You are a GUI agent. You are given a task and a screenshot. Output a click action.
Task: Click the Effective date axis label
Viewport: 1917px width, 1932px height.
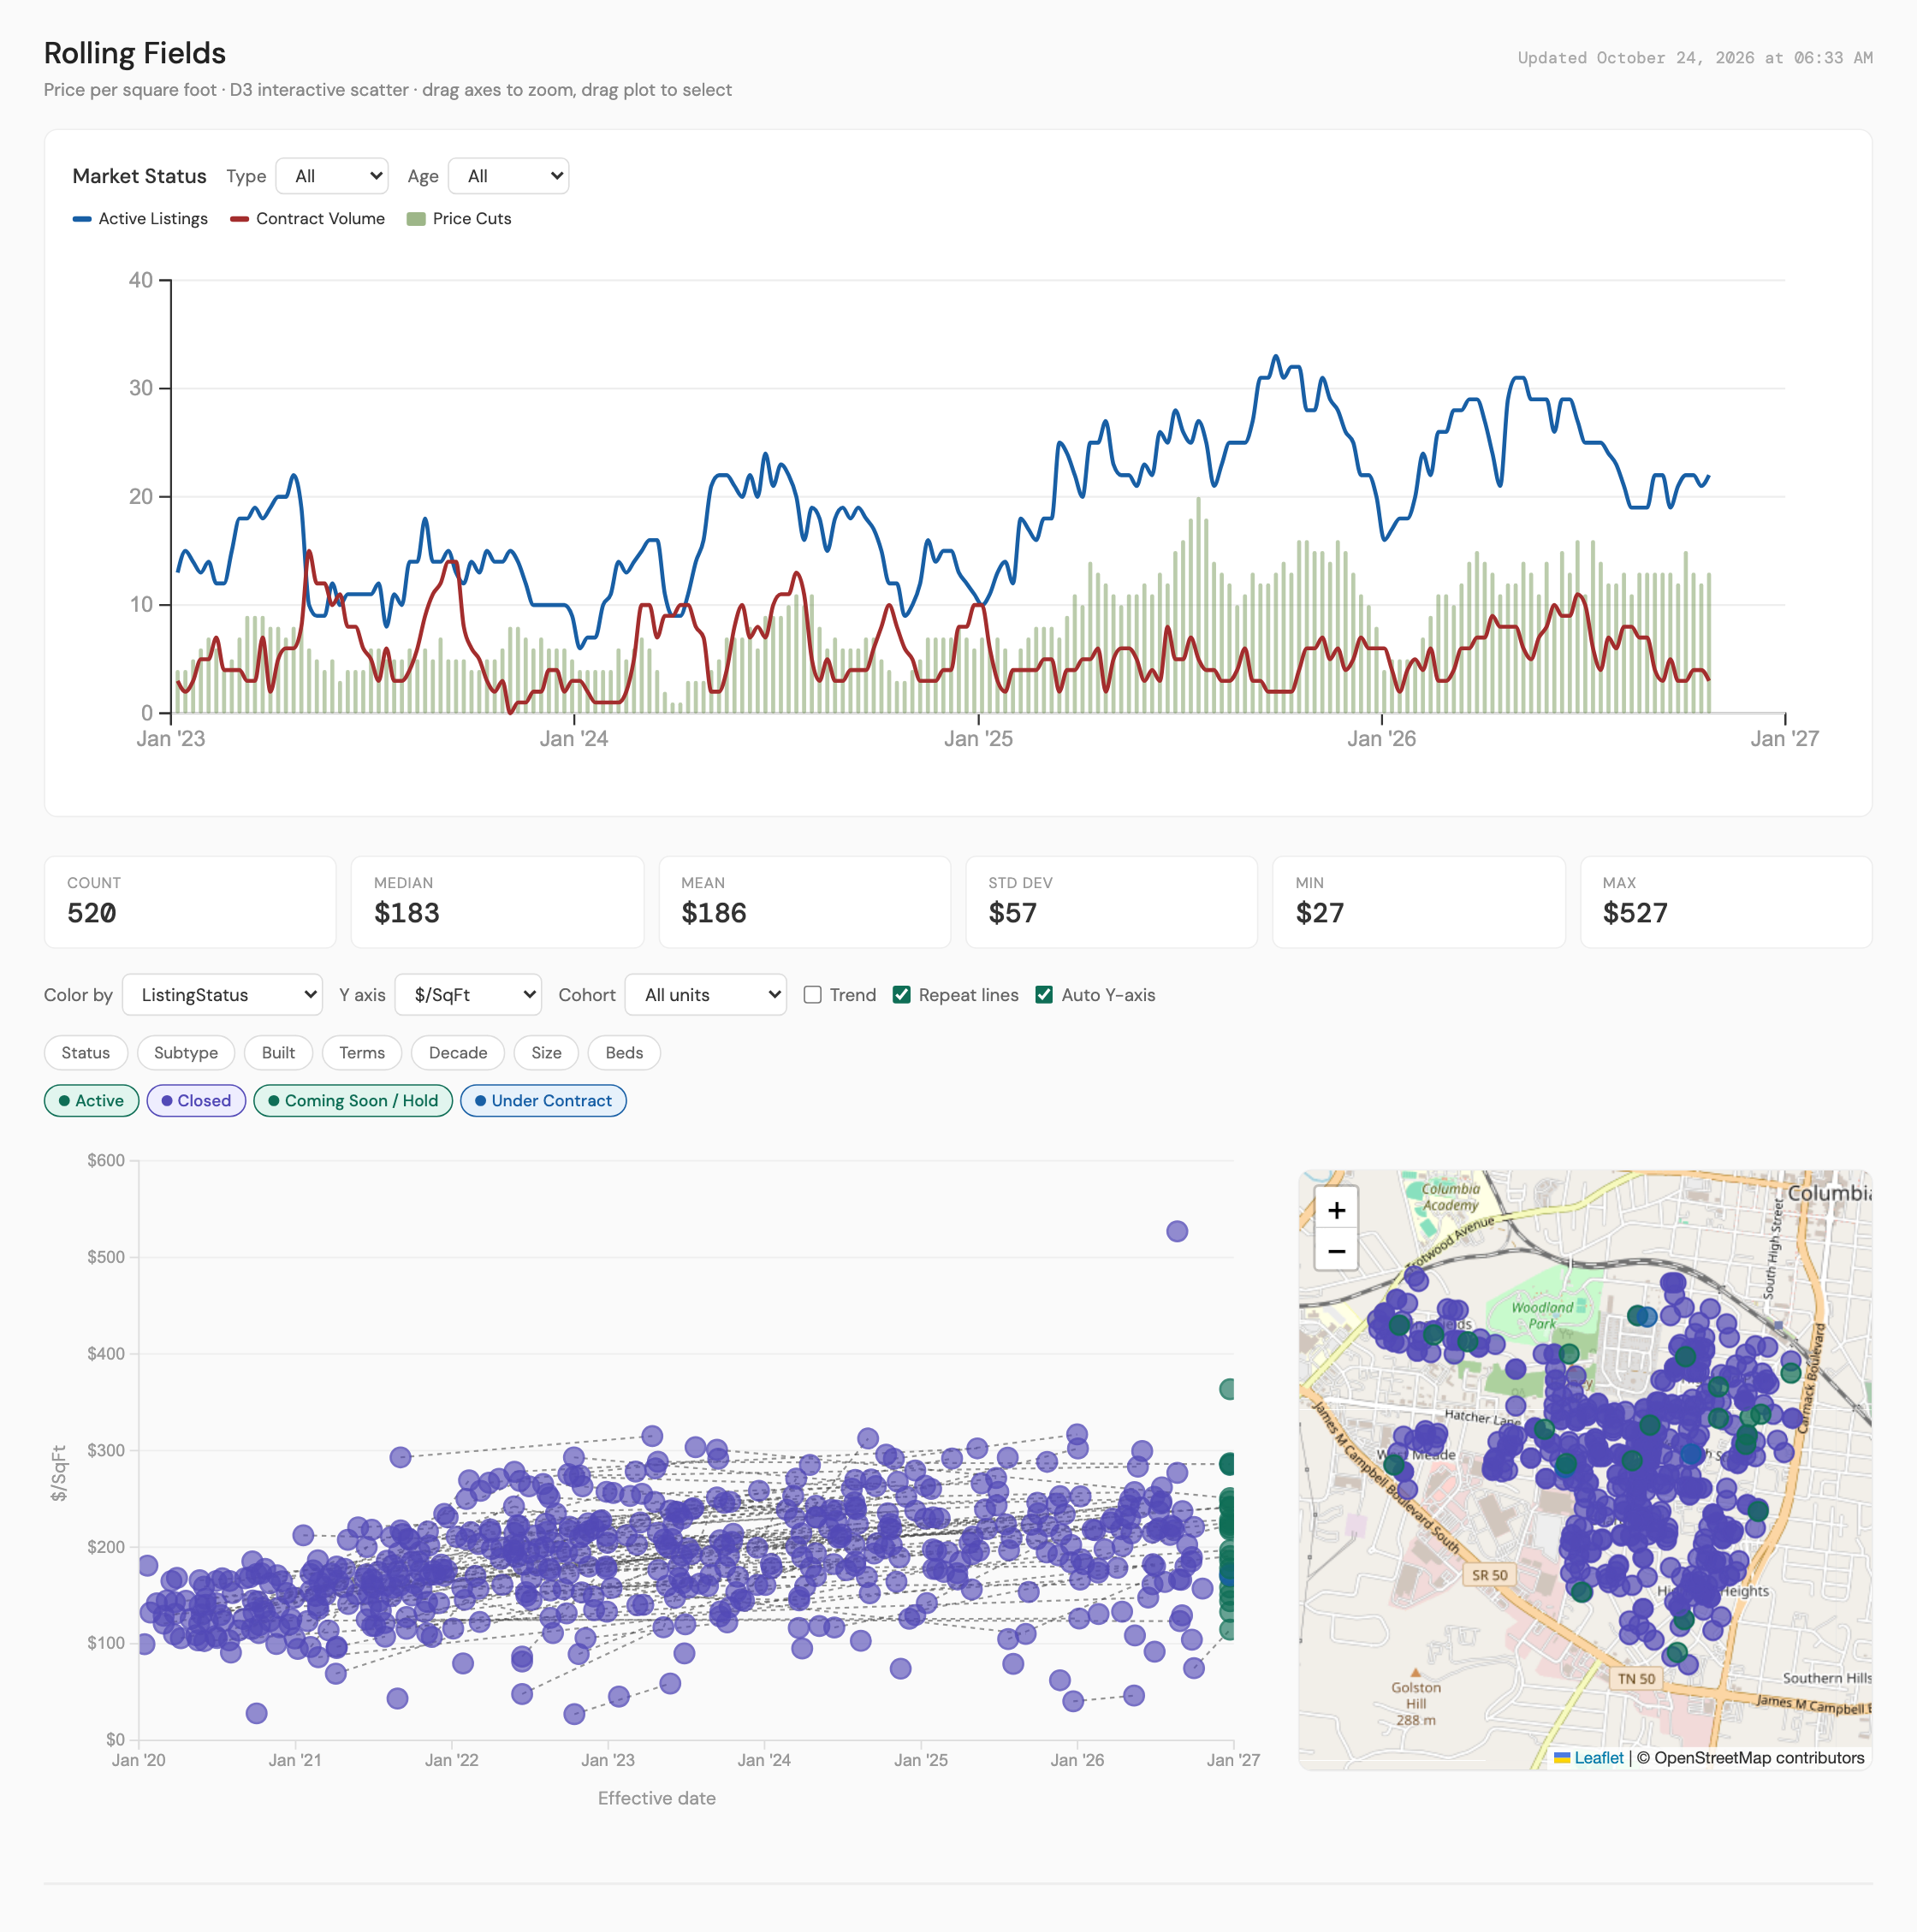click(x=657, y=1798)
